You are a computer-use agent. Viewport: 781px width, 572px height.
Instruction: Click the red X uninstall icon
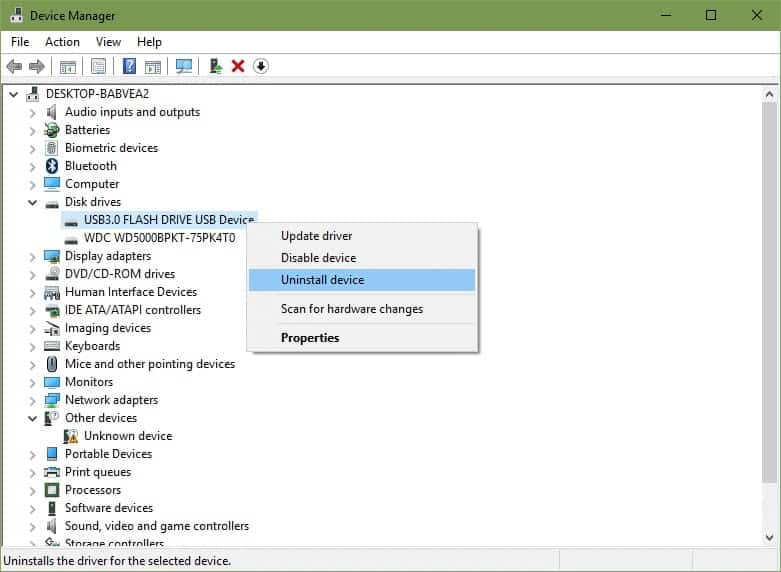[x=238, y=66]
